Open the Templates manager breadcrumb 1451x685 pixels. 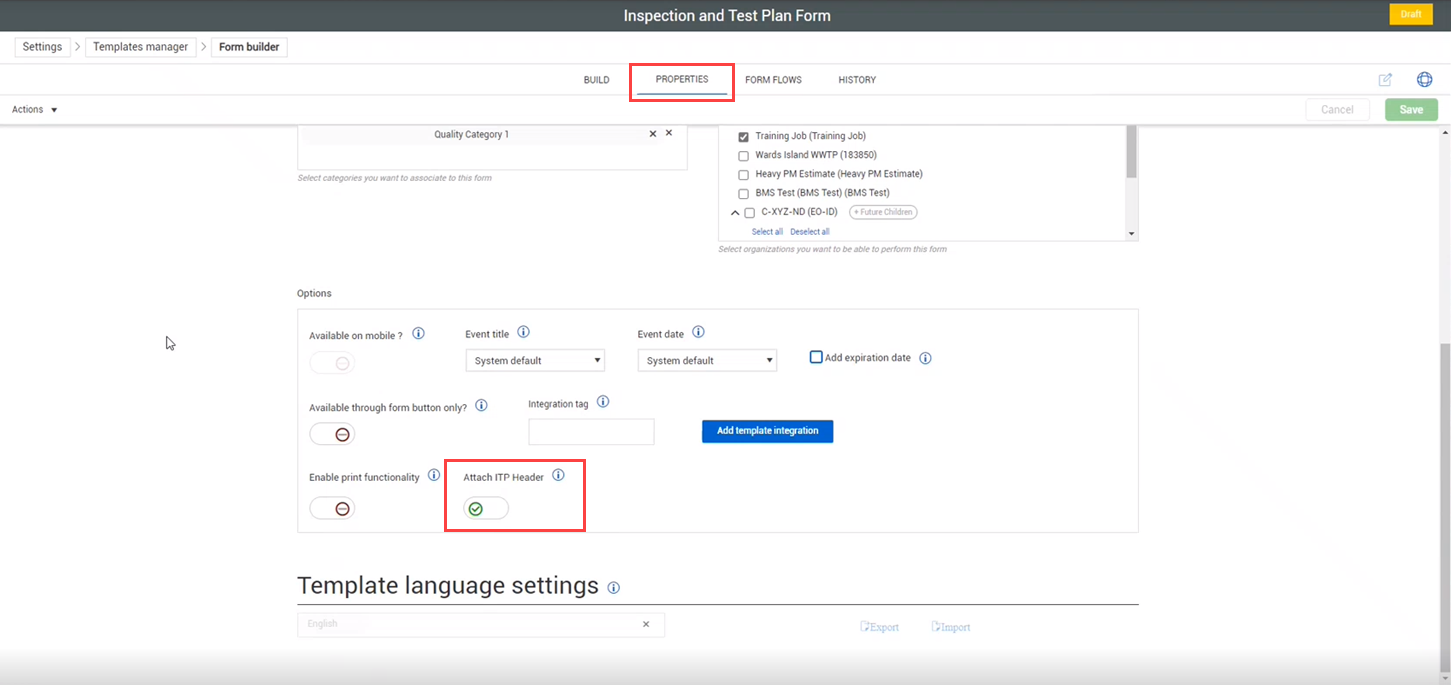(140, 46)
